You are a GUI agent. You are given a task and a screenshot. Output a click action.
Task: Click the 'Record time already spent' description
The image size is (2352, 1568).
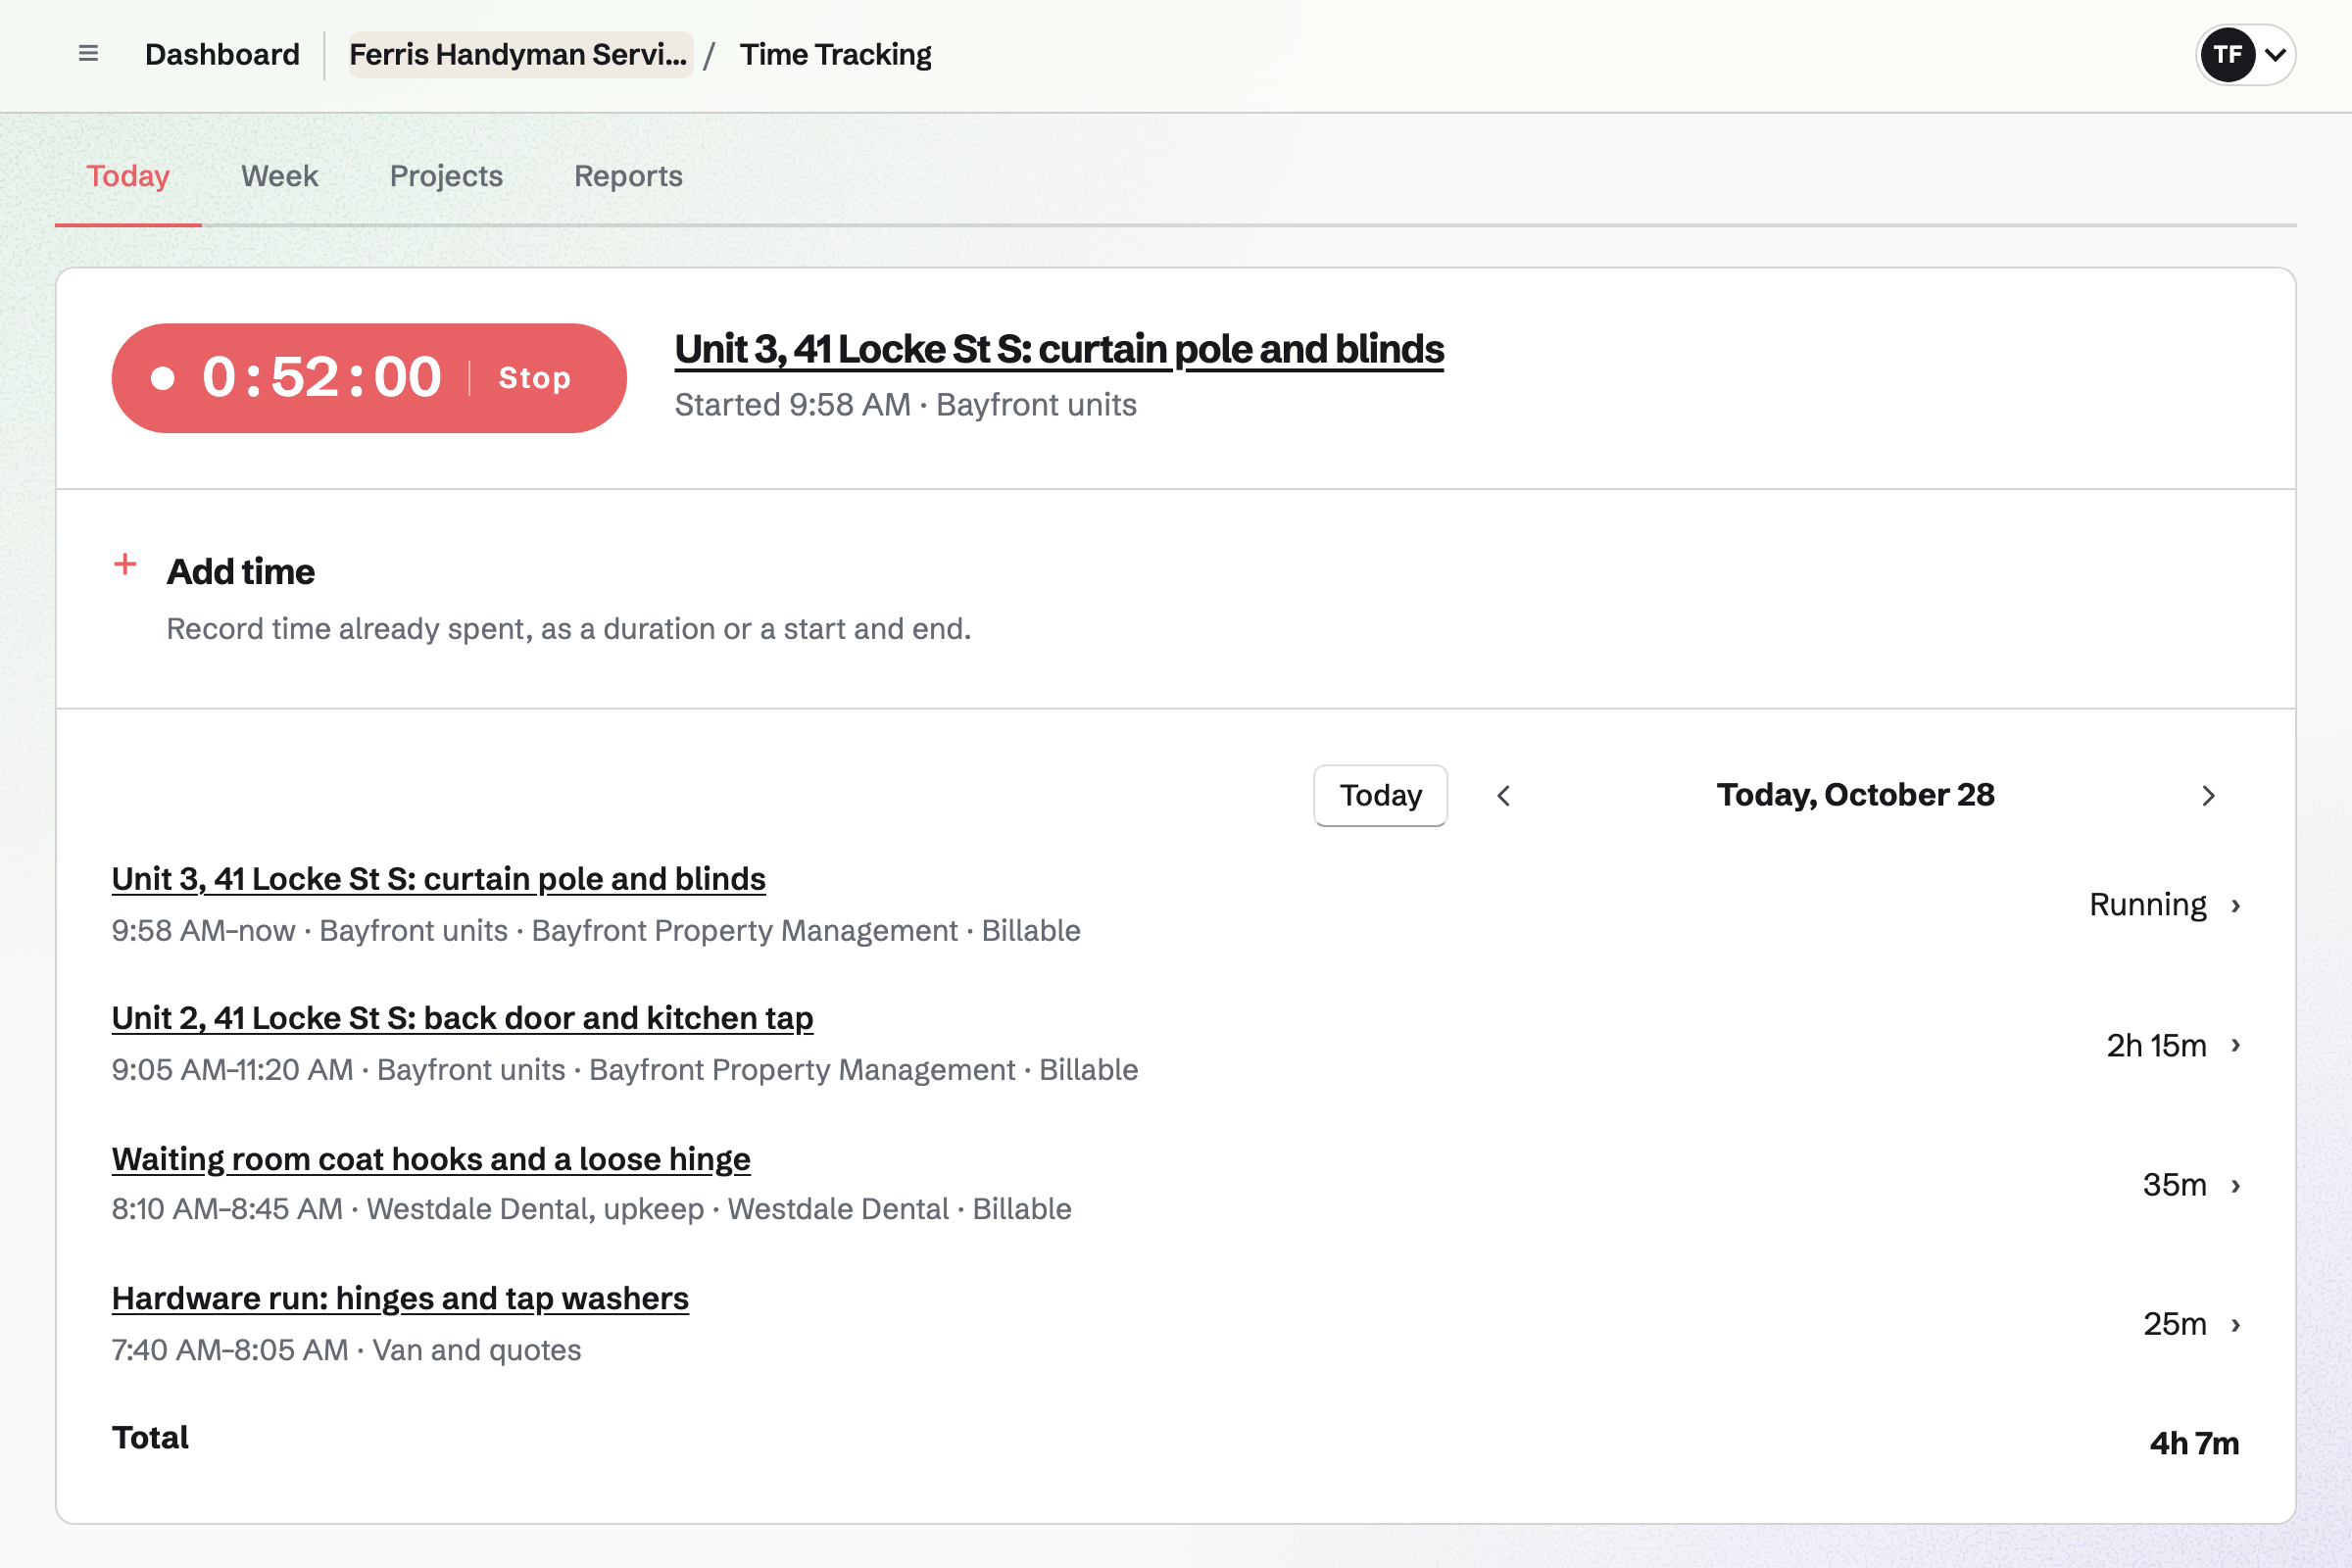point(568,629)
